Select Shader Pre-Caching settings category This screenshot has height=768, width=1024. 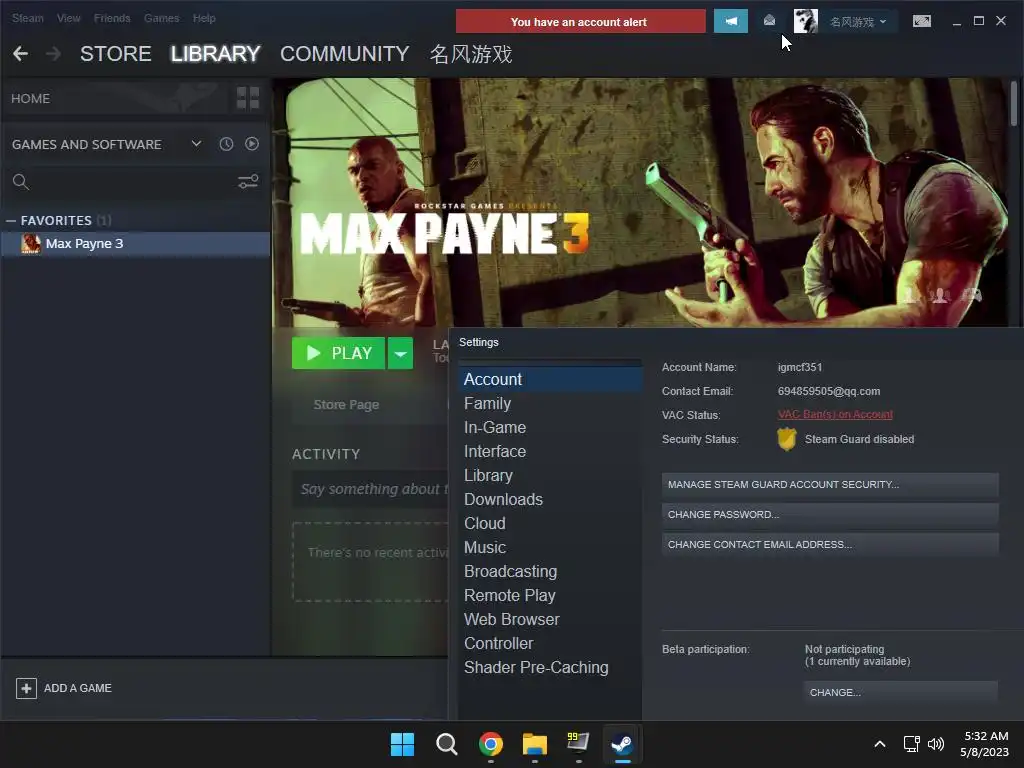click(x=550, y=667)
